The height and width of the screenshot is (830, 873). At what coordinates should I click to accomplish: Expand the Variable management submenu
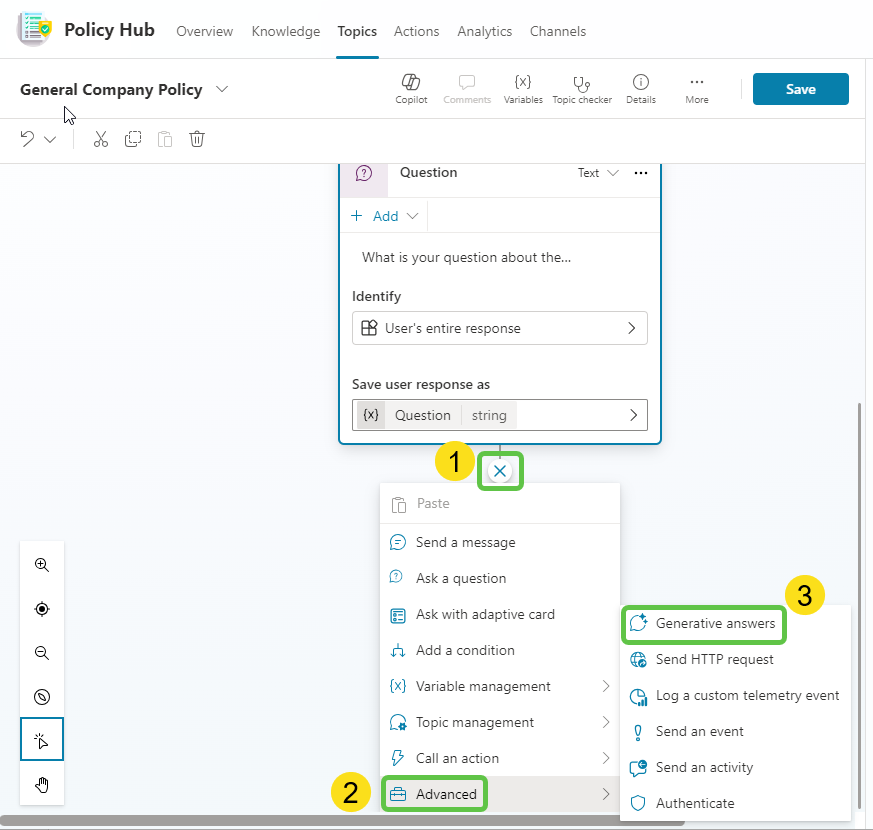(499, 686)
